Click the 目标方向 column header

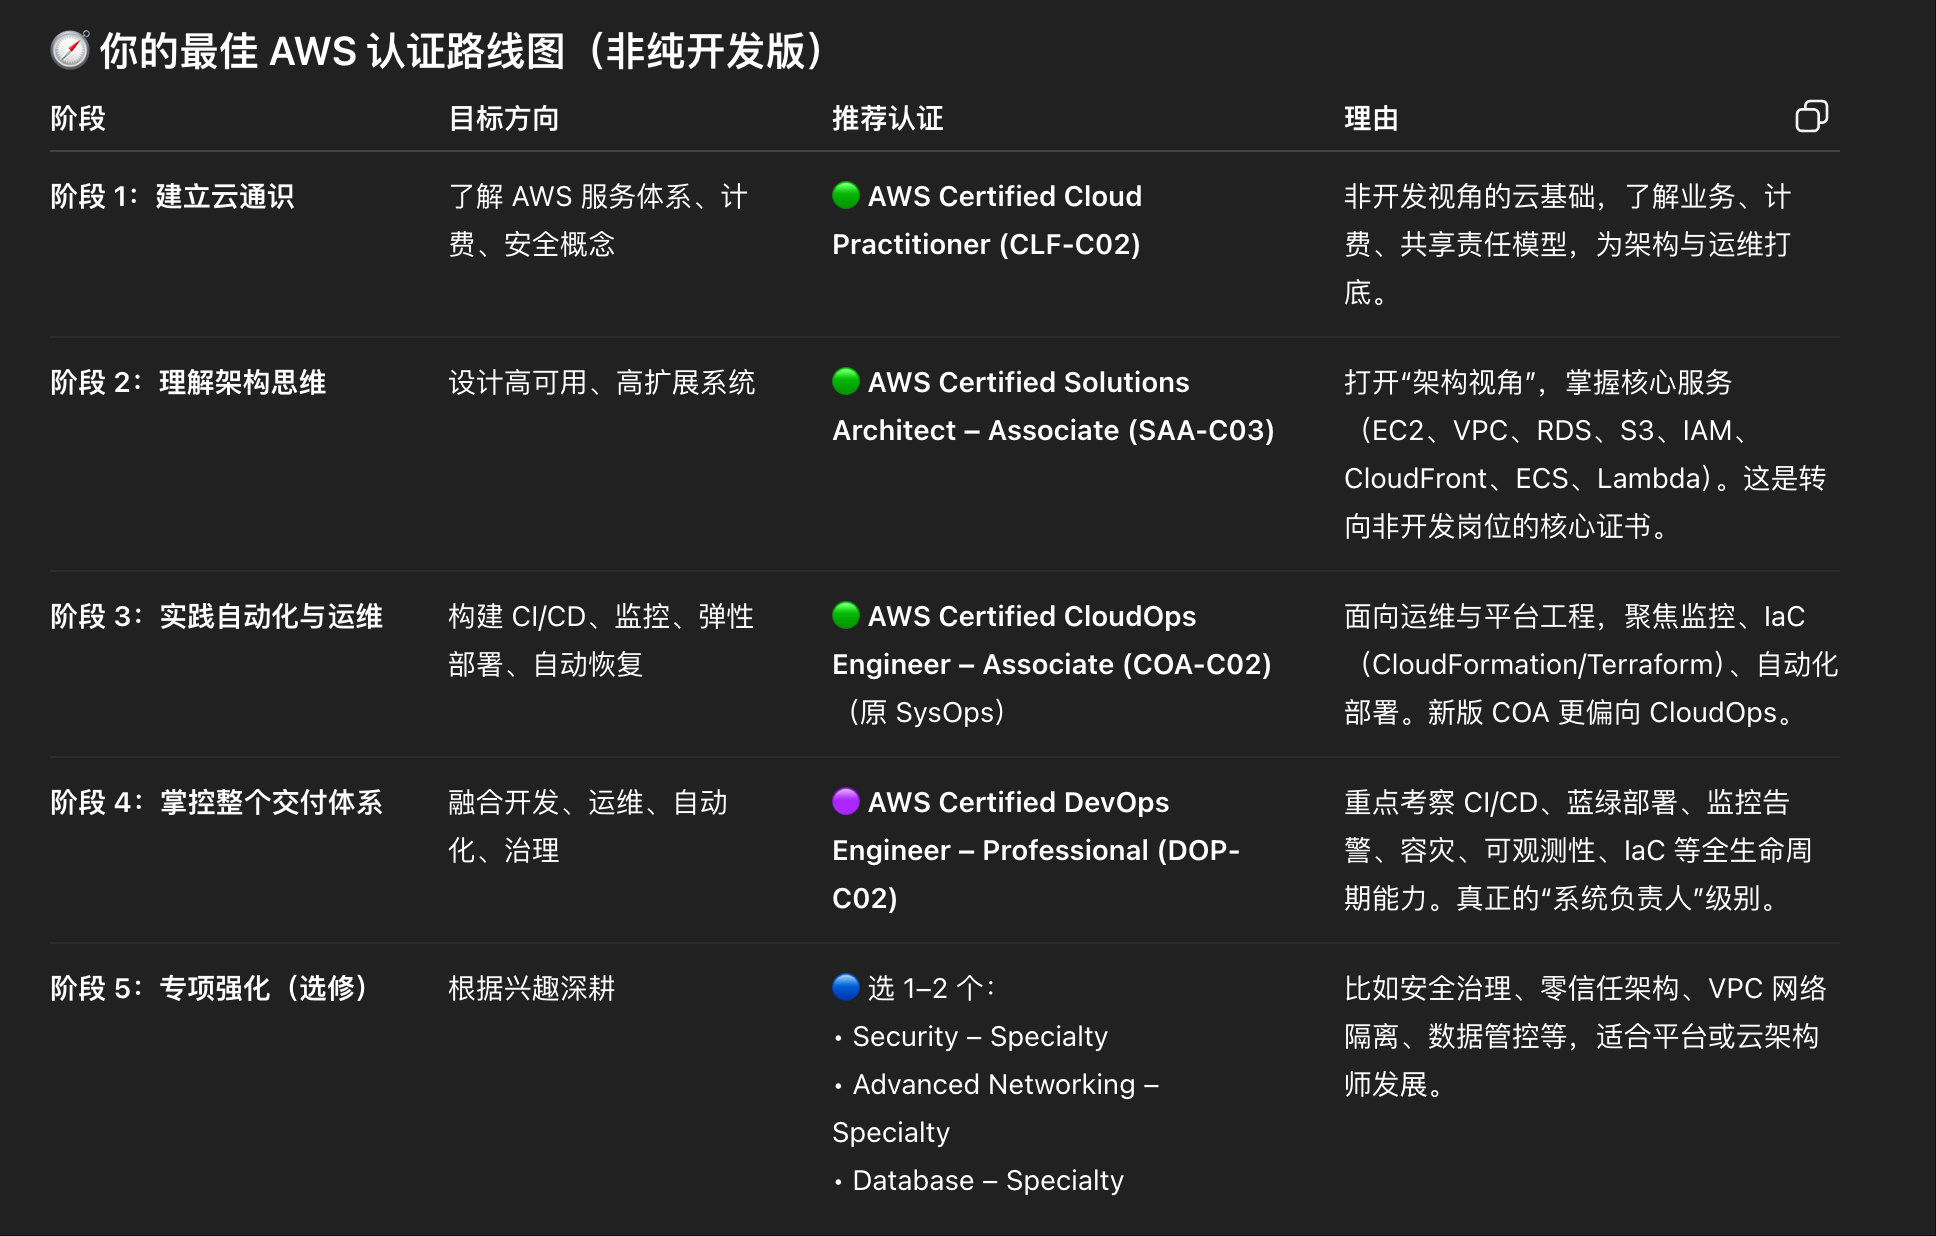(504, 118)
